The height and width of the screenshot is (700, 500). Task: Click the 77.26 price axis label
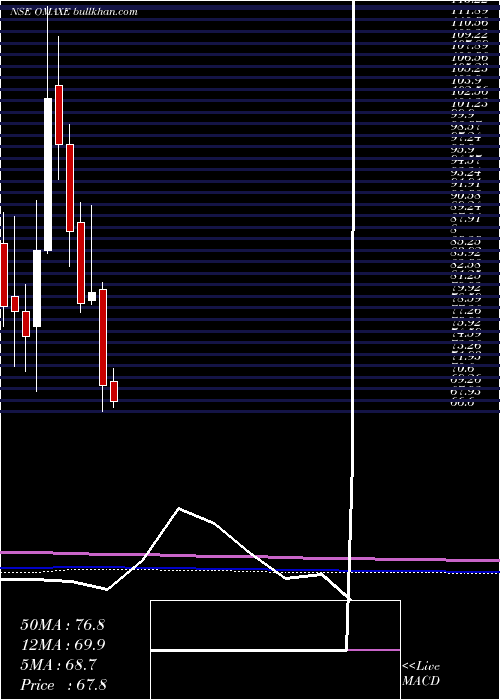[467, 310]
